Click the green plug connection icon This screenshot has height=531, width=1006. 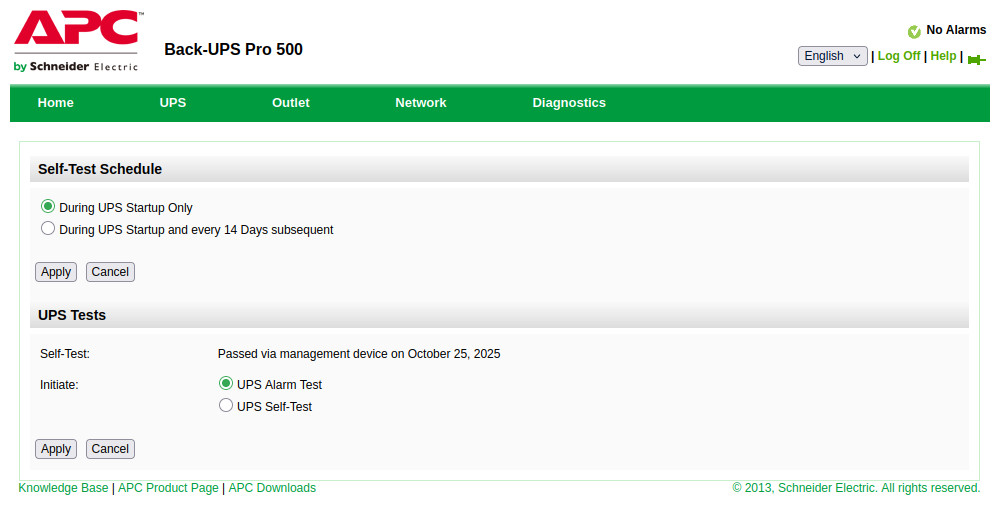click(976, 58)
